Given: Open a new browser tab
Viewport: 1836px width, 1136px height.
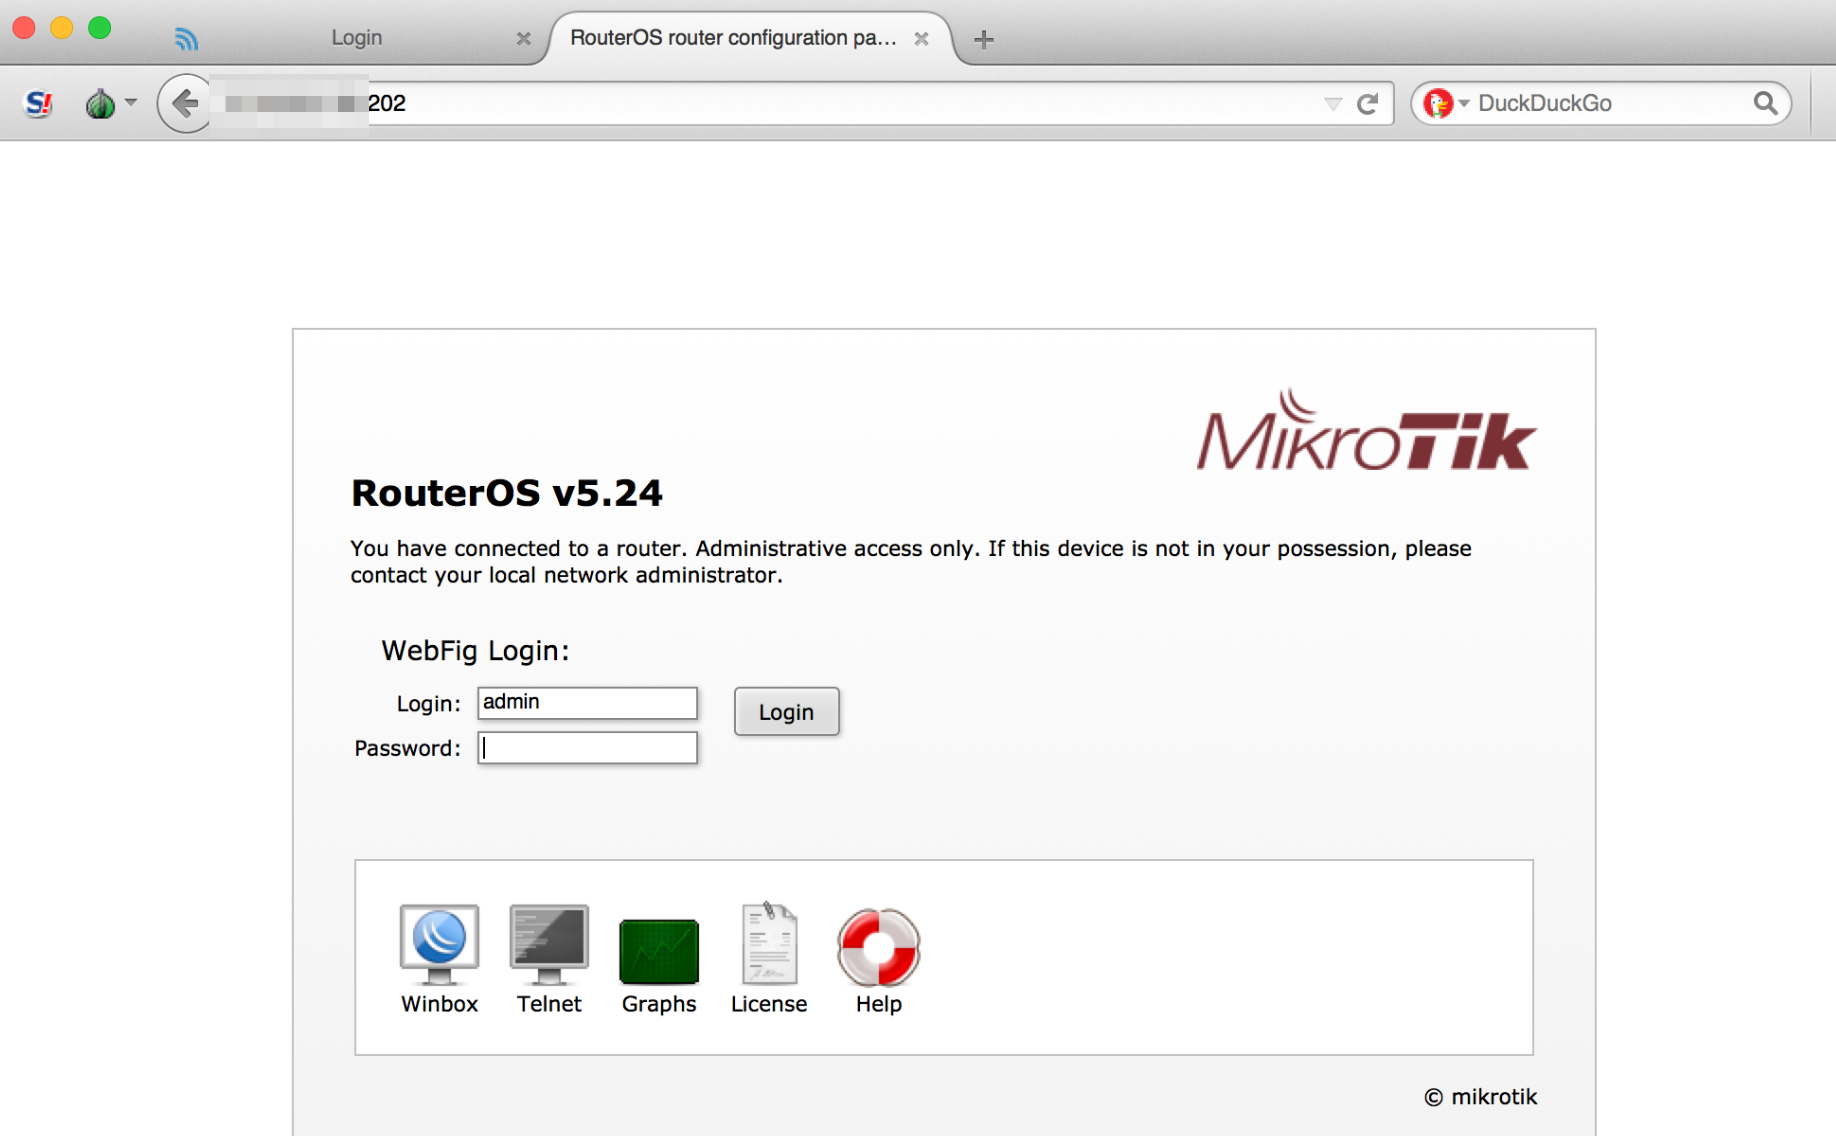Looking at the screenshot, I should [983, 39].
